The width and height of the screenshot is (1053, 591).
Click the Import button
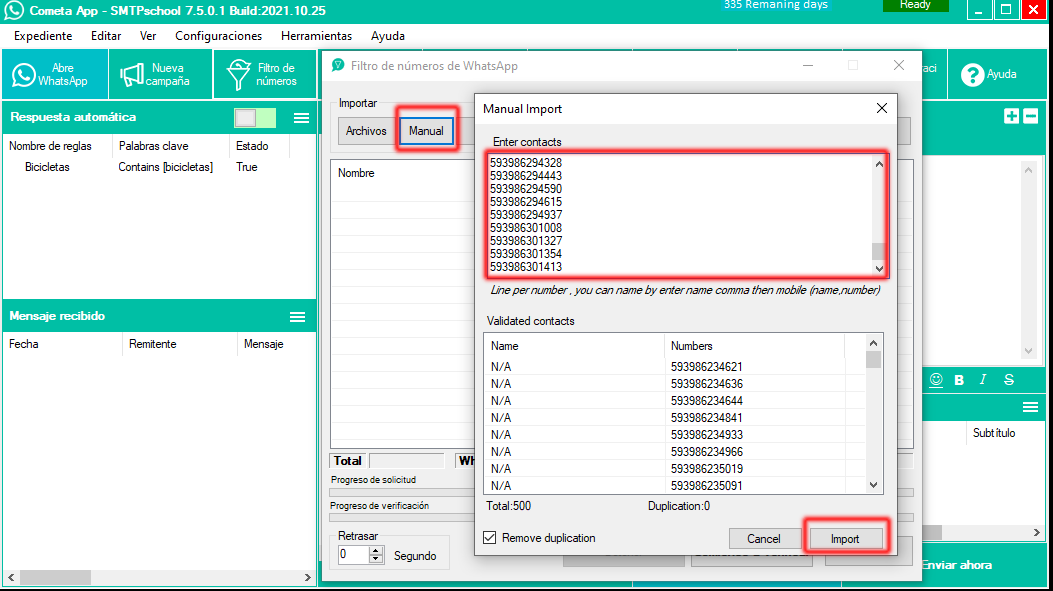[845, 539]
